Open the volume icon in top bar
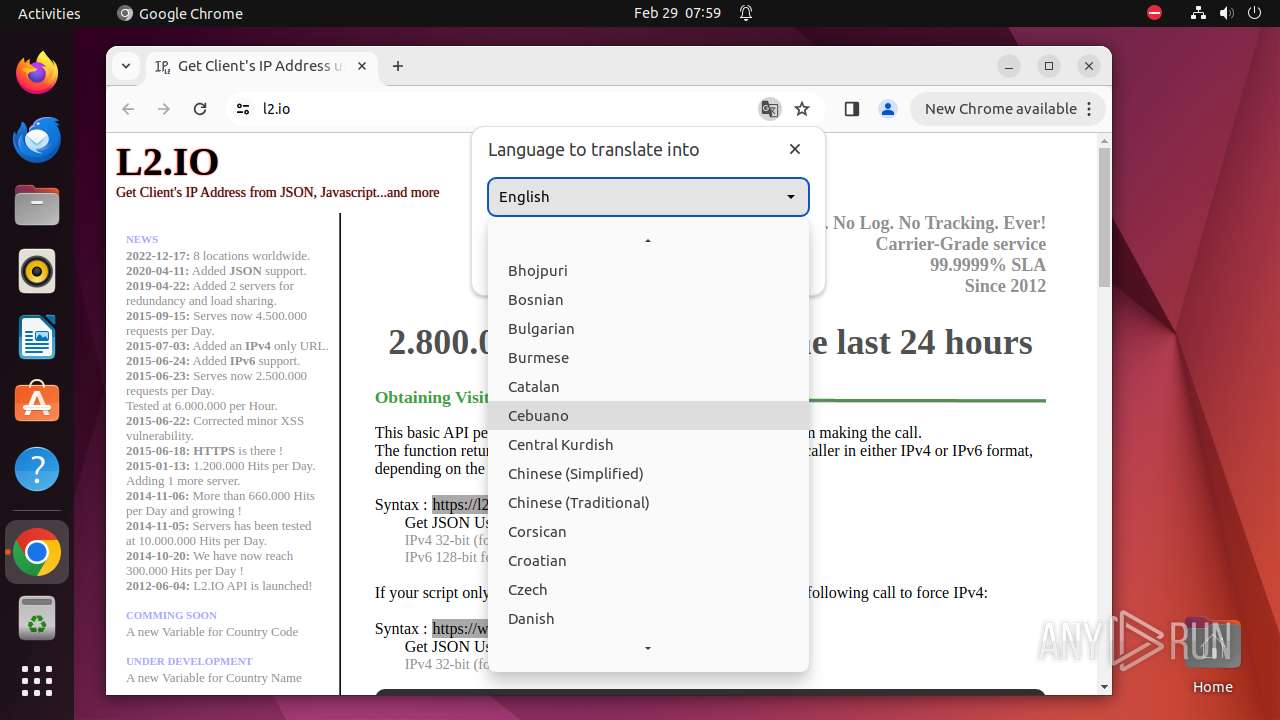This screenshot has height=720, width=1280. pos(1227,13)
